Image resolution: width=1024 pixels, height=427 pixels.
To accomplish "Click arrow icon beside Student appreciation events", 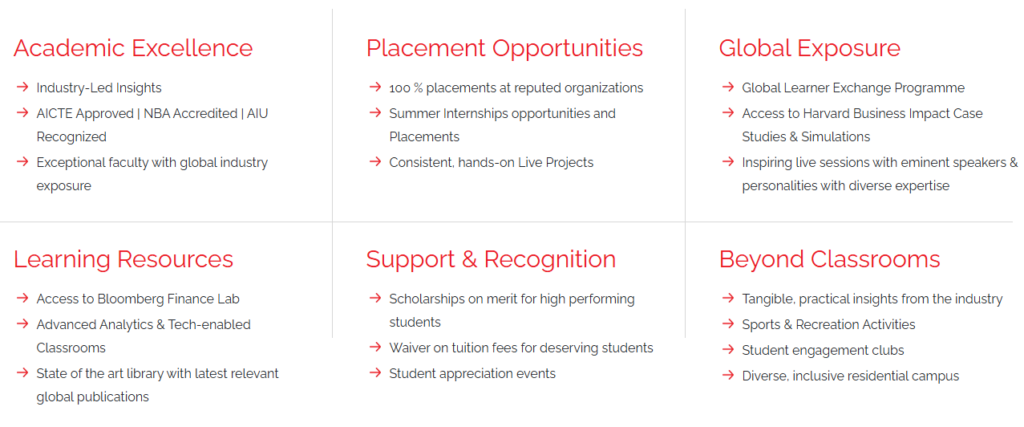I will point(375,372).
